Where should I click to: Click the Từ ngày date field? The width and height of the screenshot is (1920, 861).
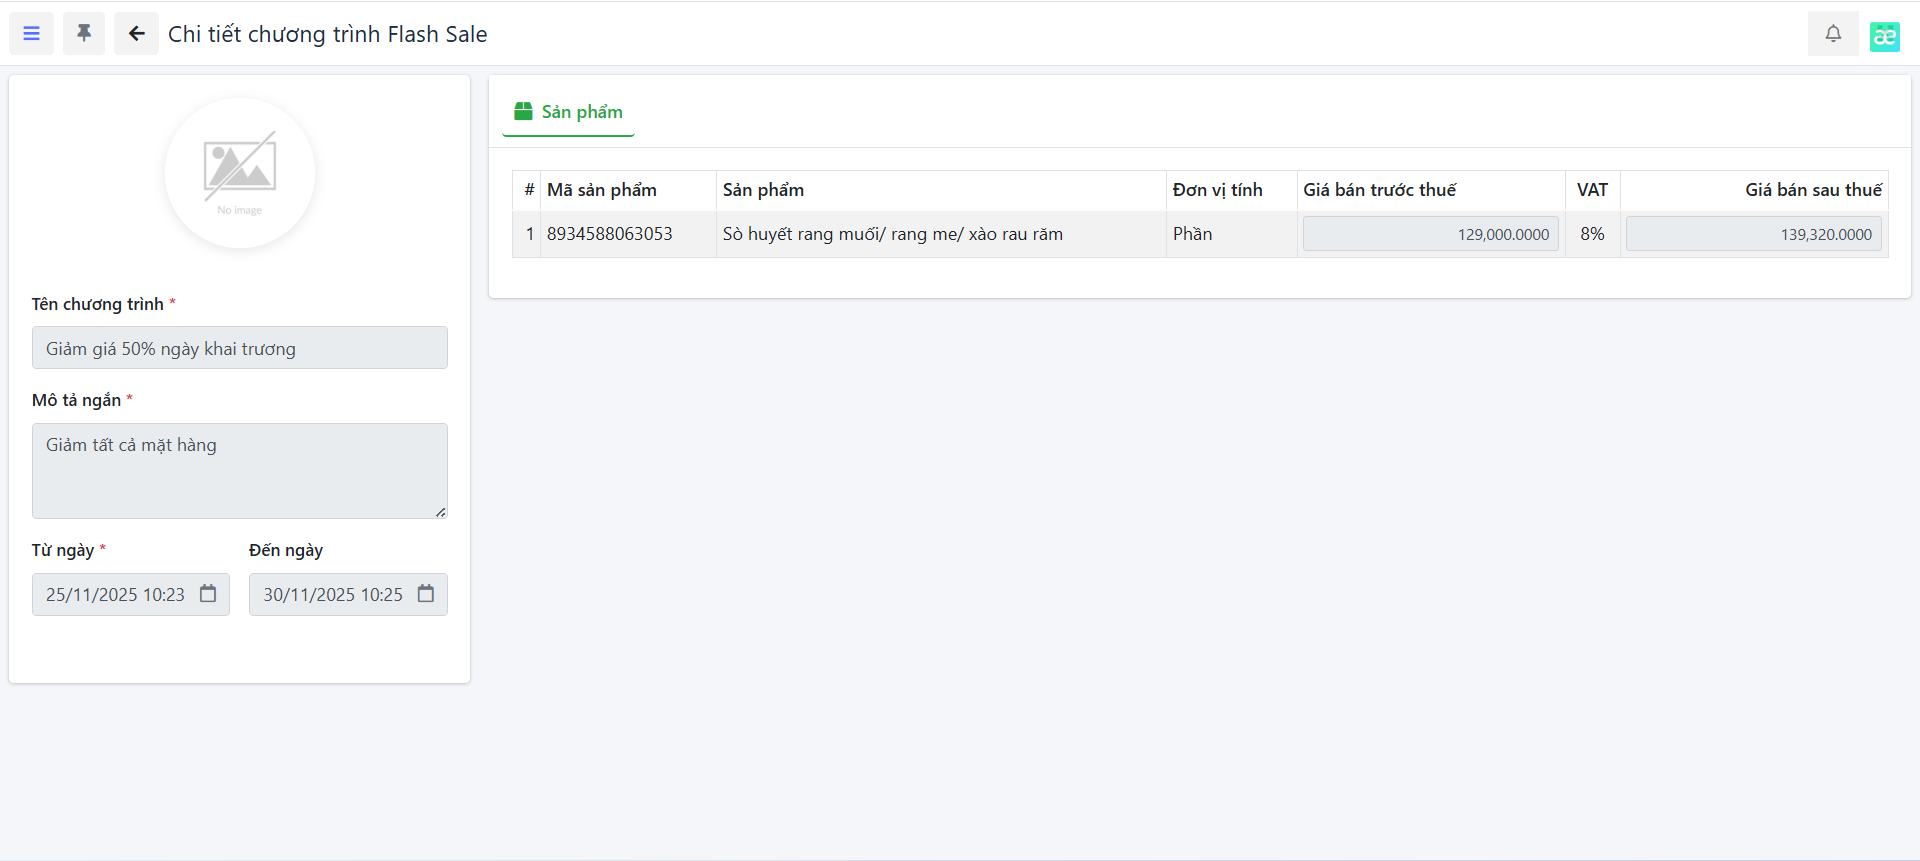click(x=115, y=595)
